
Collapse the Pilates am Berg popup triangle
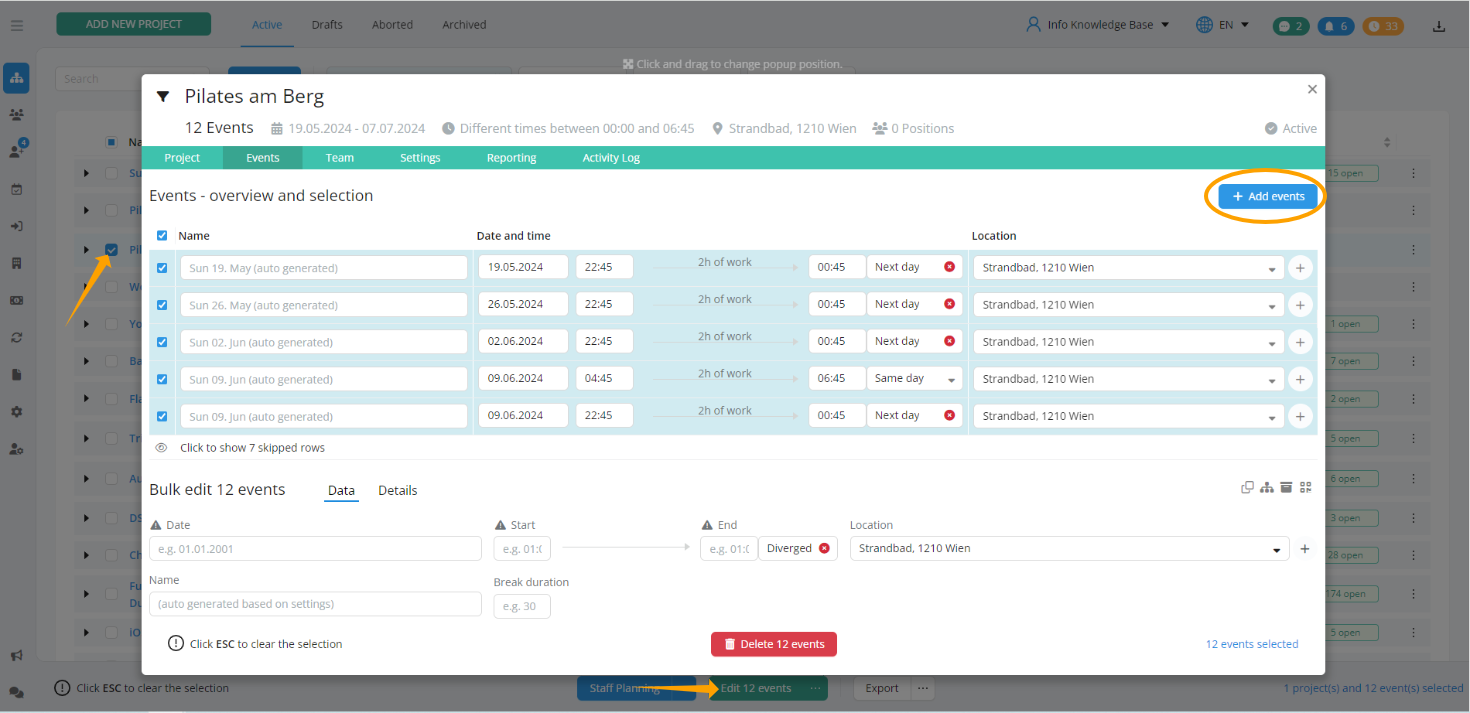coord(163,97)
